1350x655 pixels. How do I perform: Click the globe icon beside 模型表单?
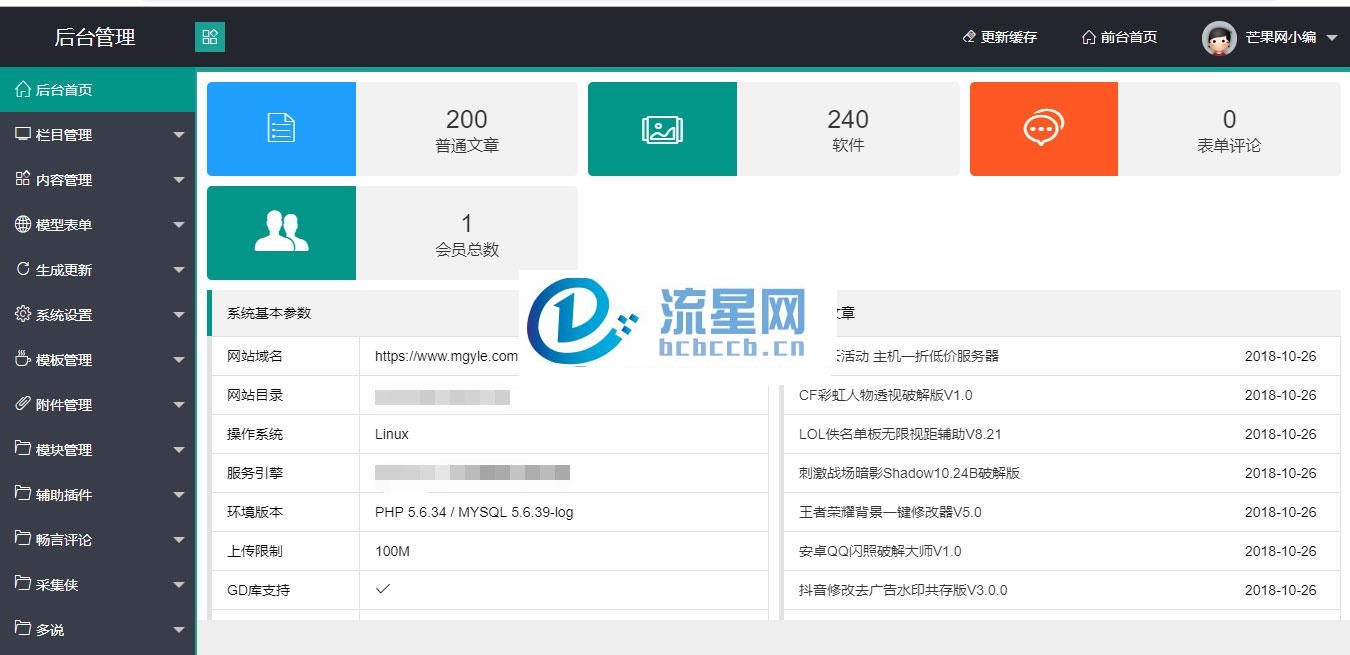click(23, 224)
